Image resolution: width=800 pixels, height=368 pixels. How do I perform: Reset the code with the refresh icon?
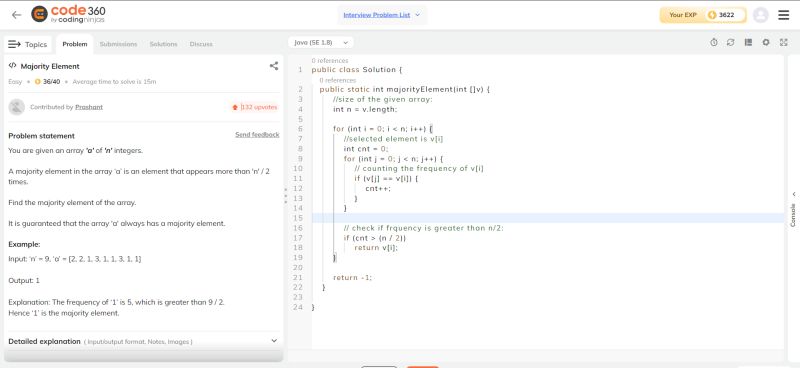(731, 42)
